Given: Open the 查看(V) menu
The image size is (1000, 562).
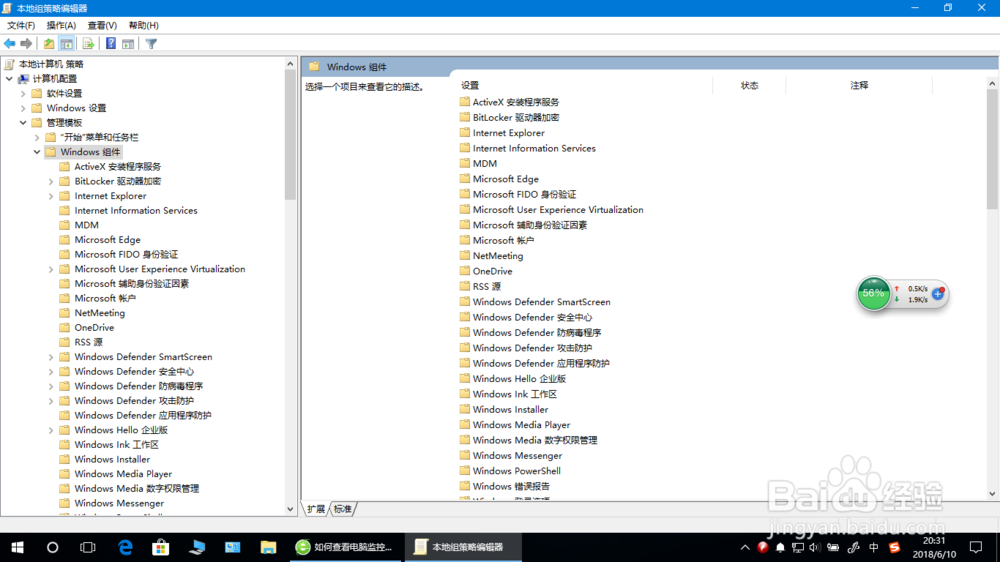Looking at the screenshot, I should [x=102, y=26].
